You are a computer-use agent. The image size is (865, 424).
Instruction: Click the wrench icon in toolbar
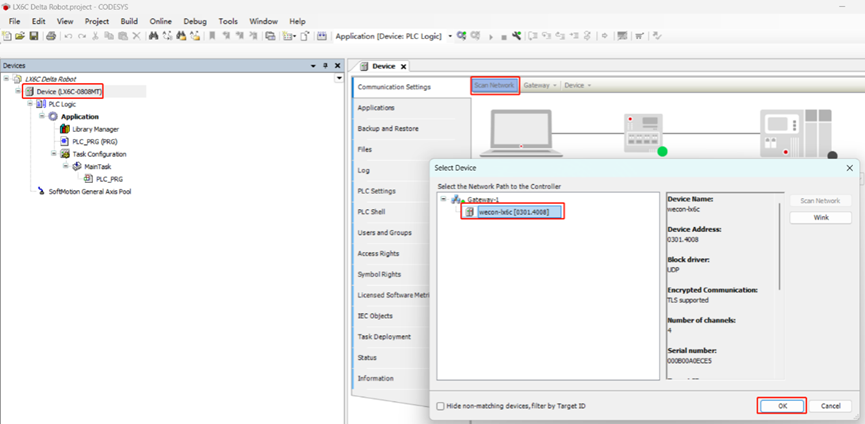516,36
